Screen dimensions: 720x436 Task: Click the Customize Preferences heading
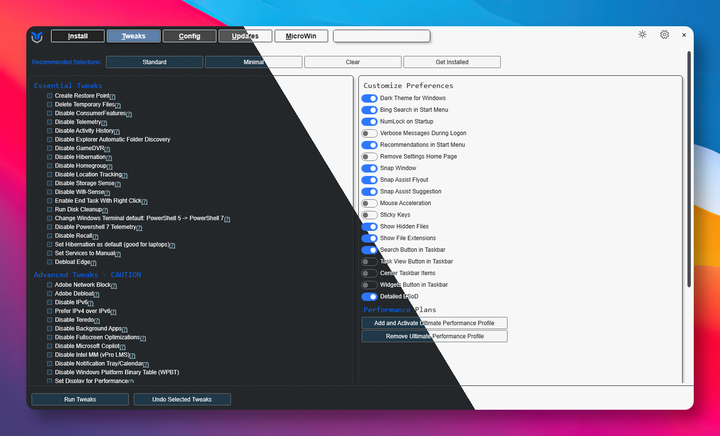coord(408,85)
